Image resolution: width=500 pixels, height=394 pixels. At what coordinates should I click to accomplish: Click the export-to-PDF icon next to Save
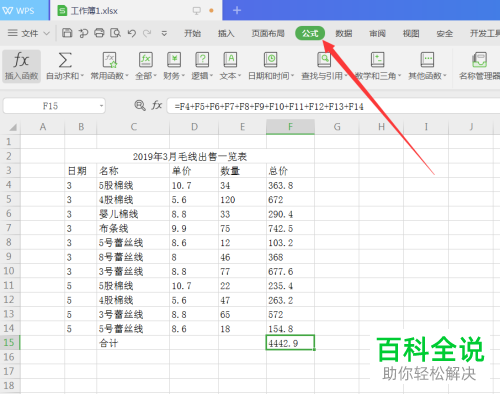(x=83, y=33)
